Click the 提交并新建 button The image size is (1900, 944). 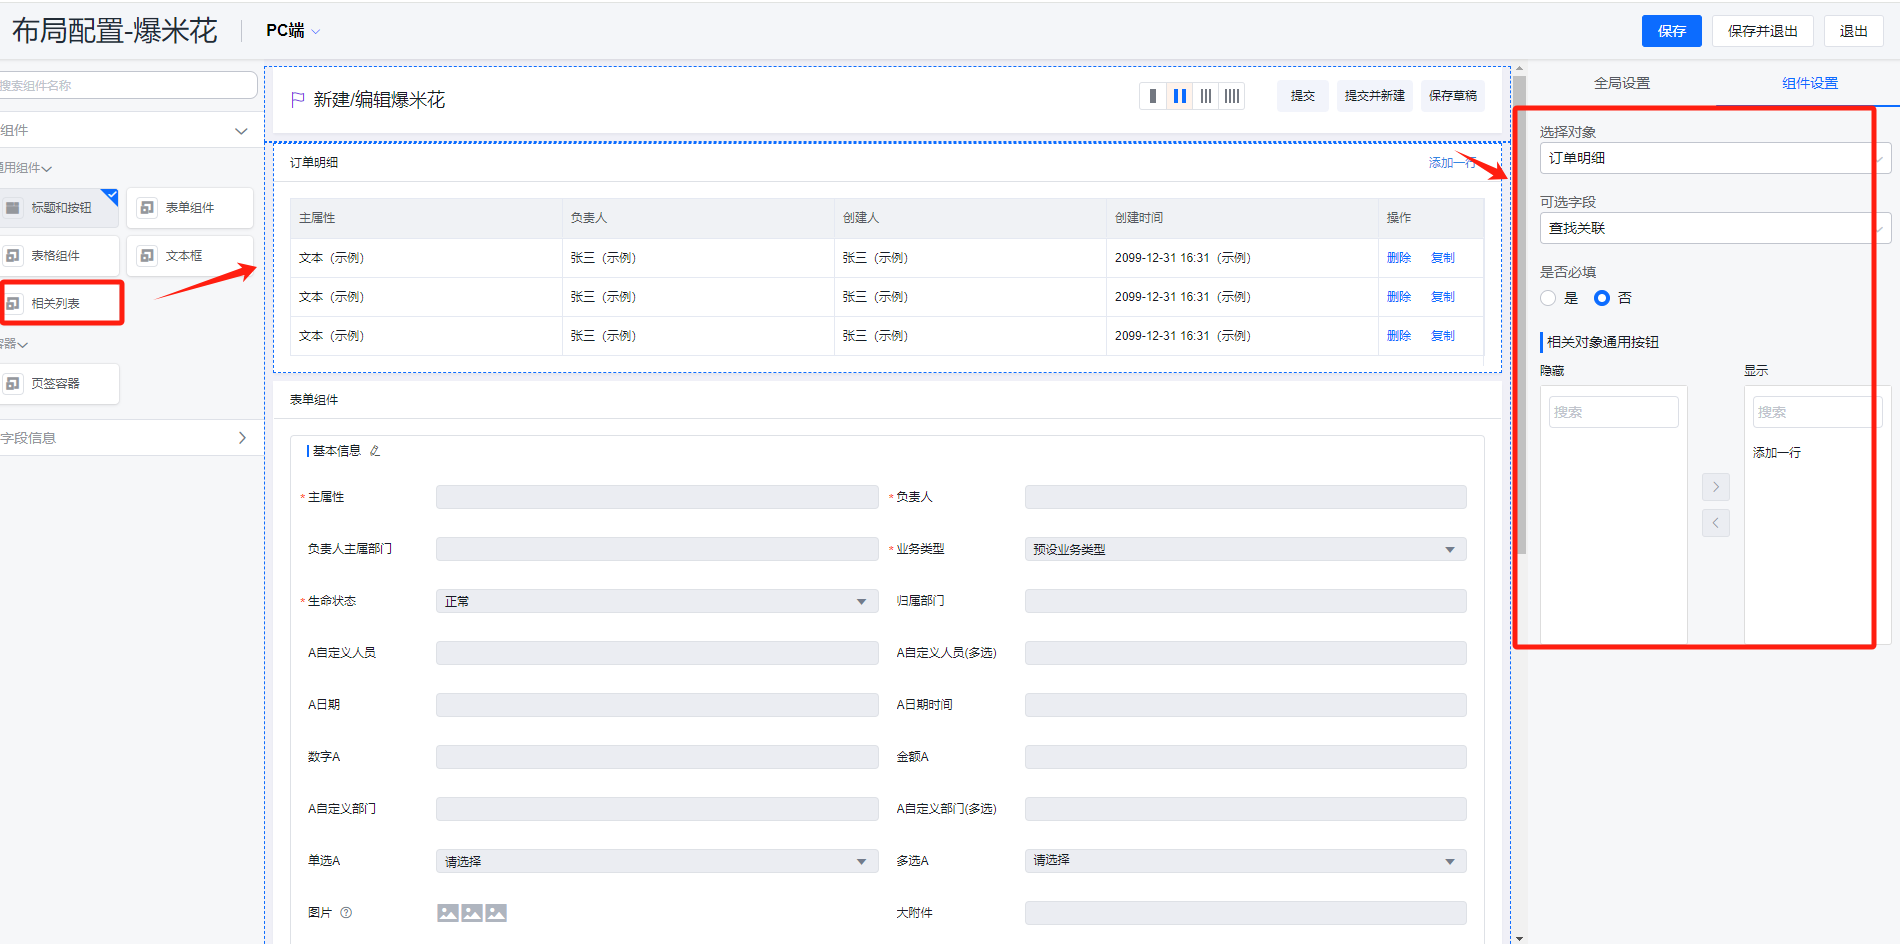[x=1374, y=96]
